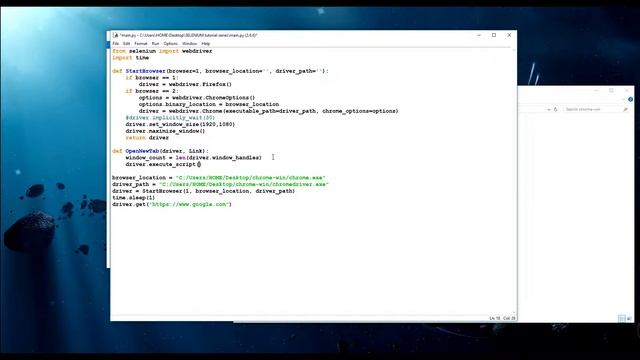
Task: Click the Ln/Col indicator in IDLE status bar
Action: pyautogui.click(x=502, y=318)
